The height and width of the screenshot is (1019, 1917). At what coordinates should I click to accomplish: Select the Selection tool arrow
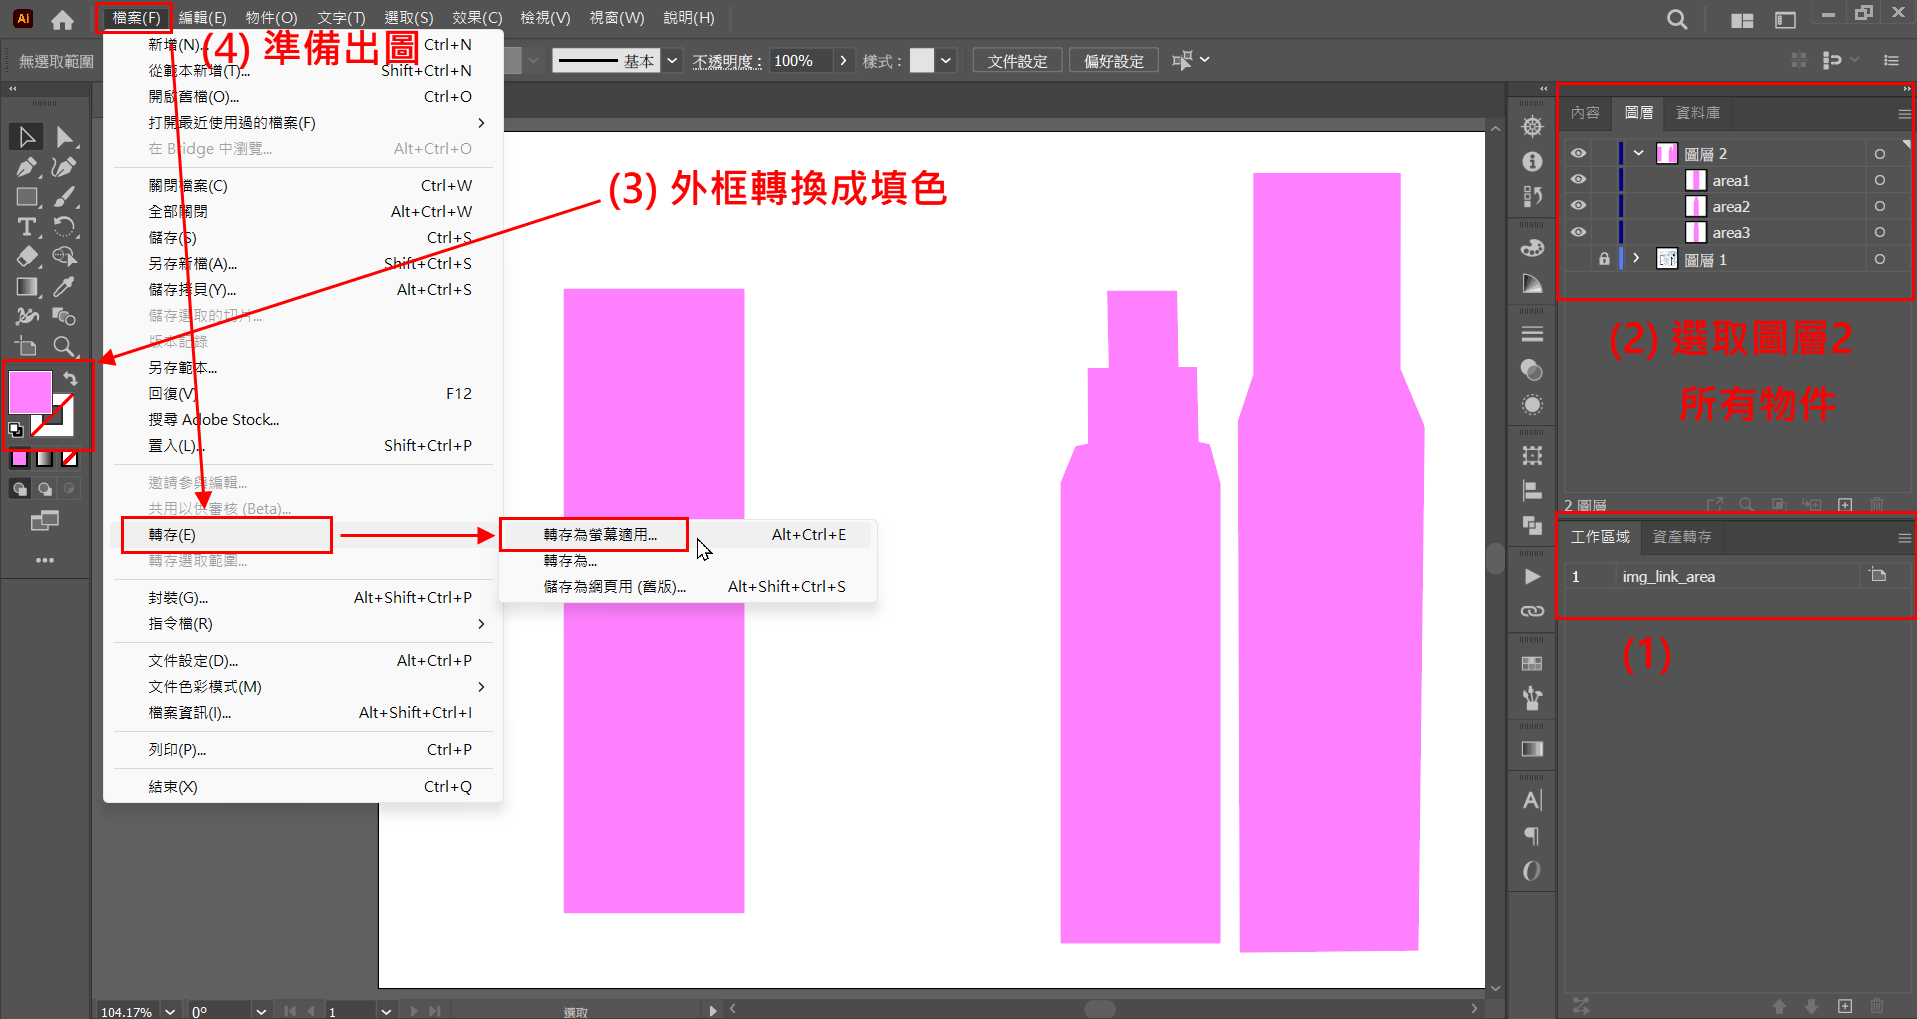pos(26,137)
